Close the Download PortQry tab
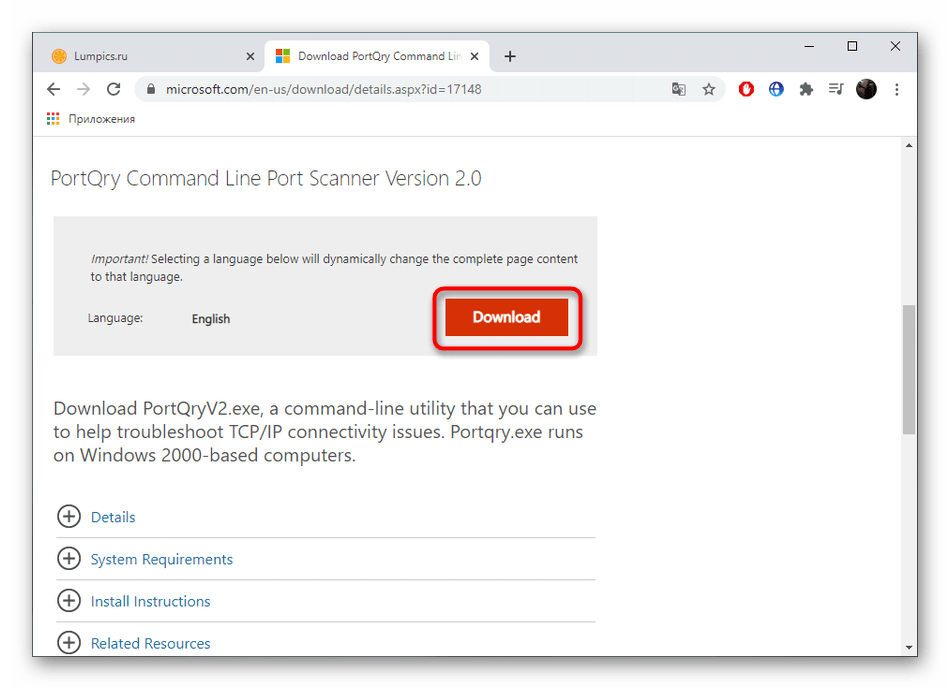Viewport: 950px width, 689px height. pos(475,56)
